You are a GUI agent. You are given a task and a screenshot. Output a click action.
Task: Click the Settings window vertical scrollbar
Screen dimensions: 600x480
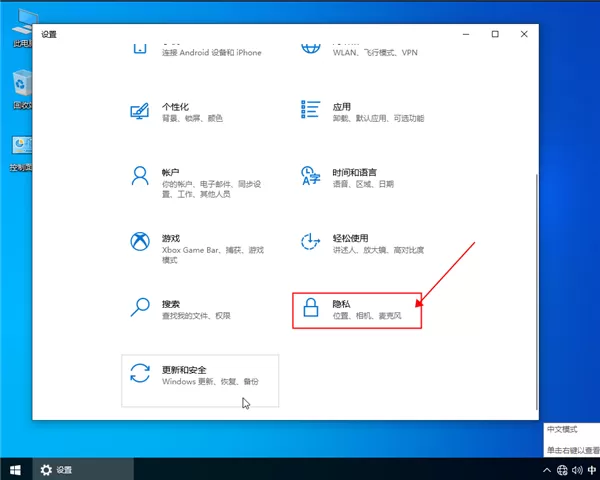click(x=536, y=292)
